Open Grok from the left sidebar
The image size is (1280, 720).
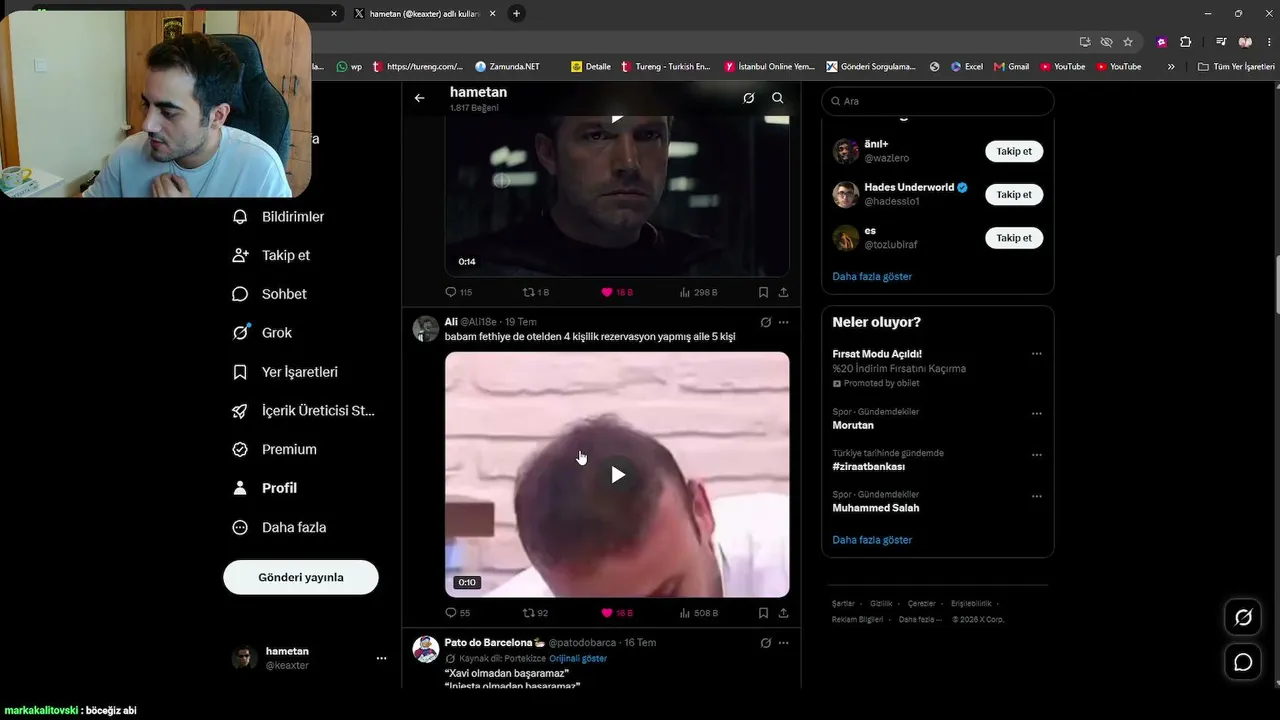pyautogui.click(x=262, y=333)
